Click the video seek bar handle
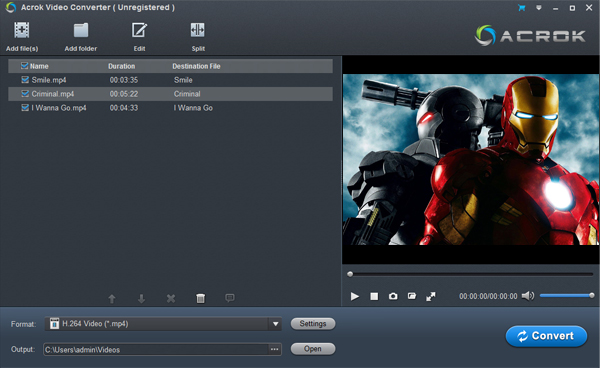The width and height of the screenshot is (600, 368). coord(350,274)
